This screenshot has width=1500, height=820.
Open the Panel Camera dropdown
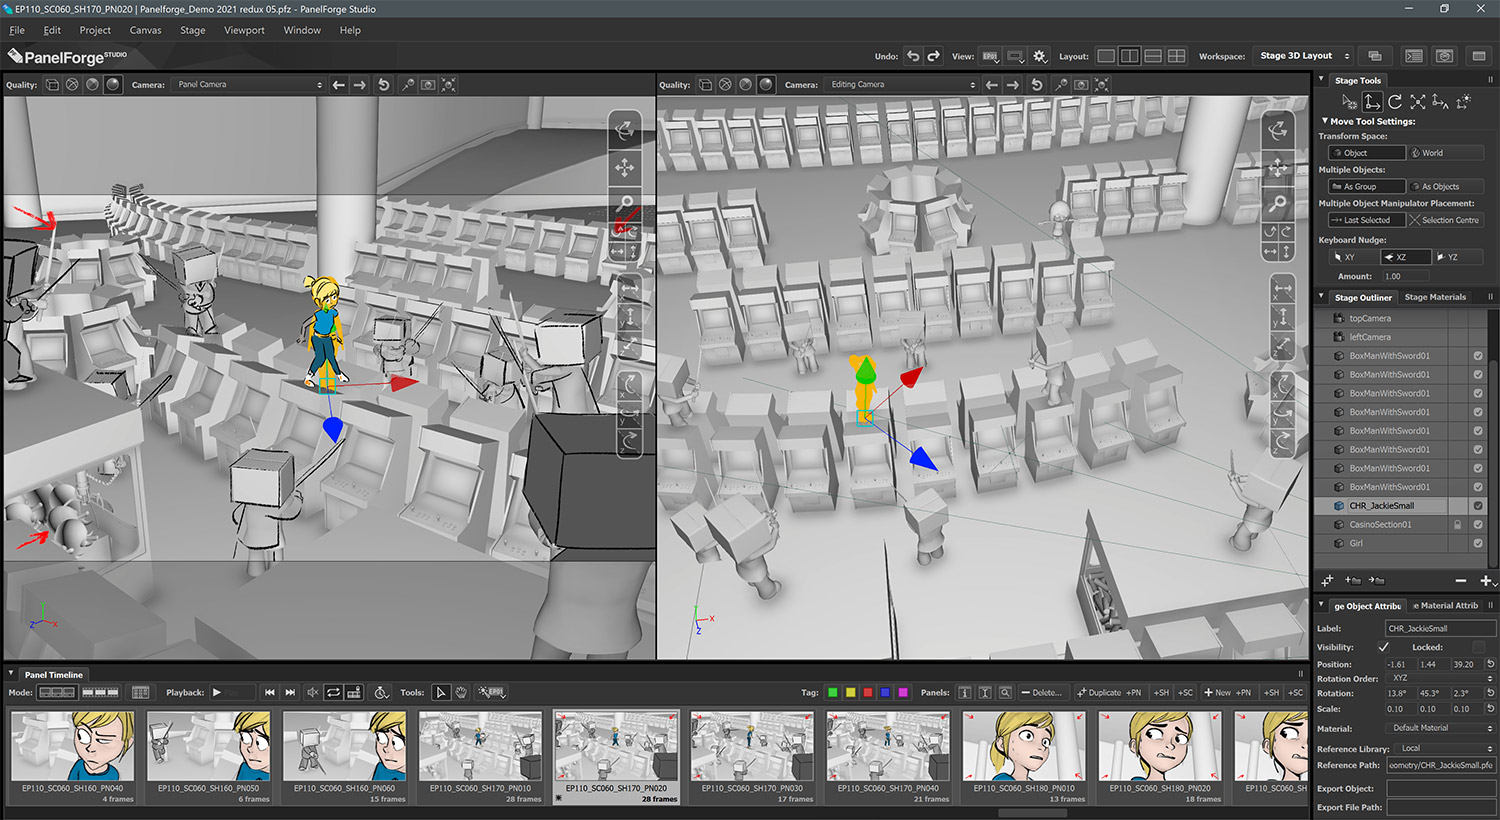(x=249, y=85)
